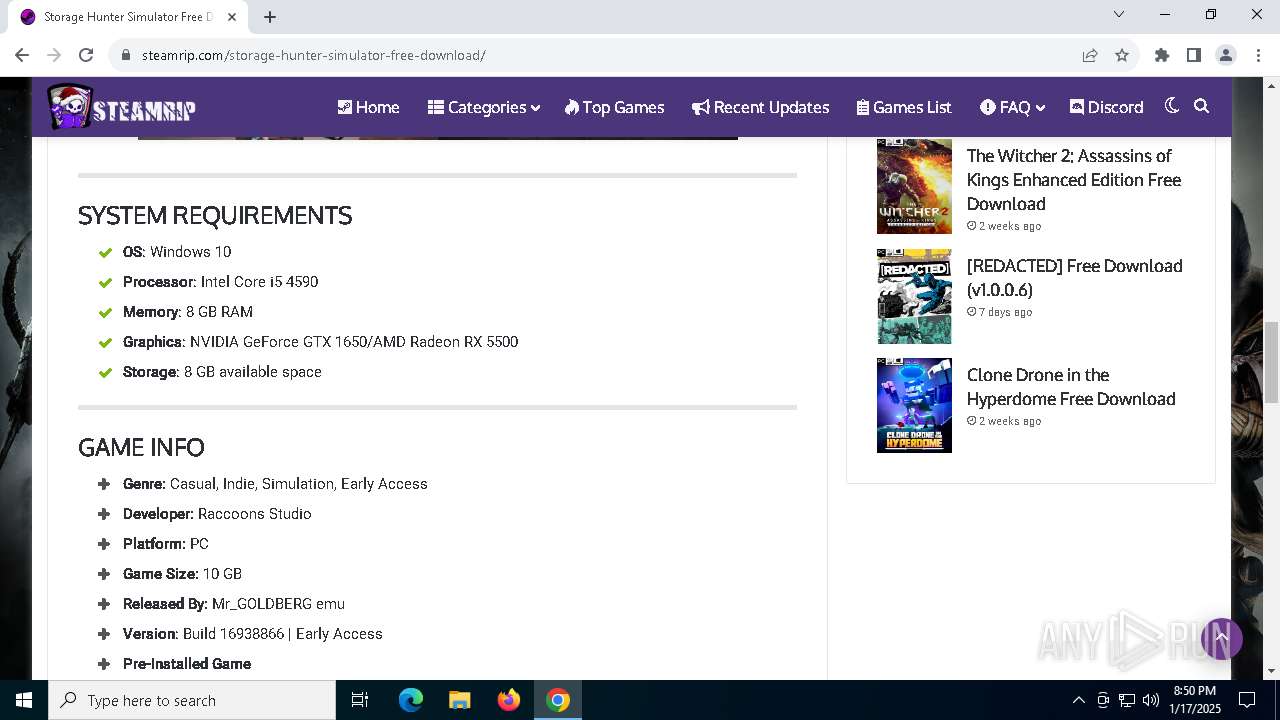Click 'Intel Core i5 4590' processor text
The height and width of the screenshot is (720, 1280).
[259, 282]
